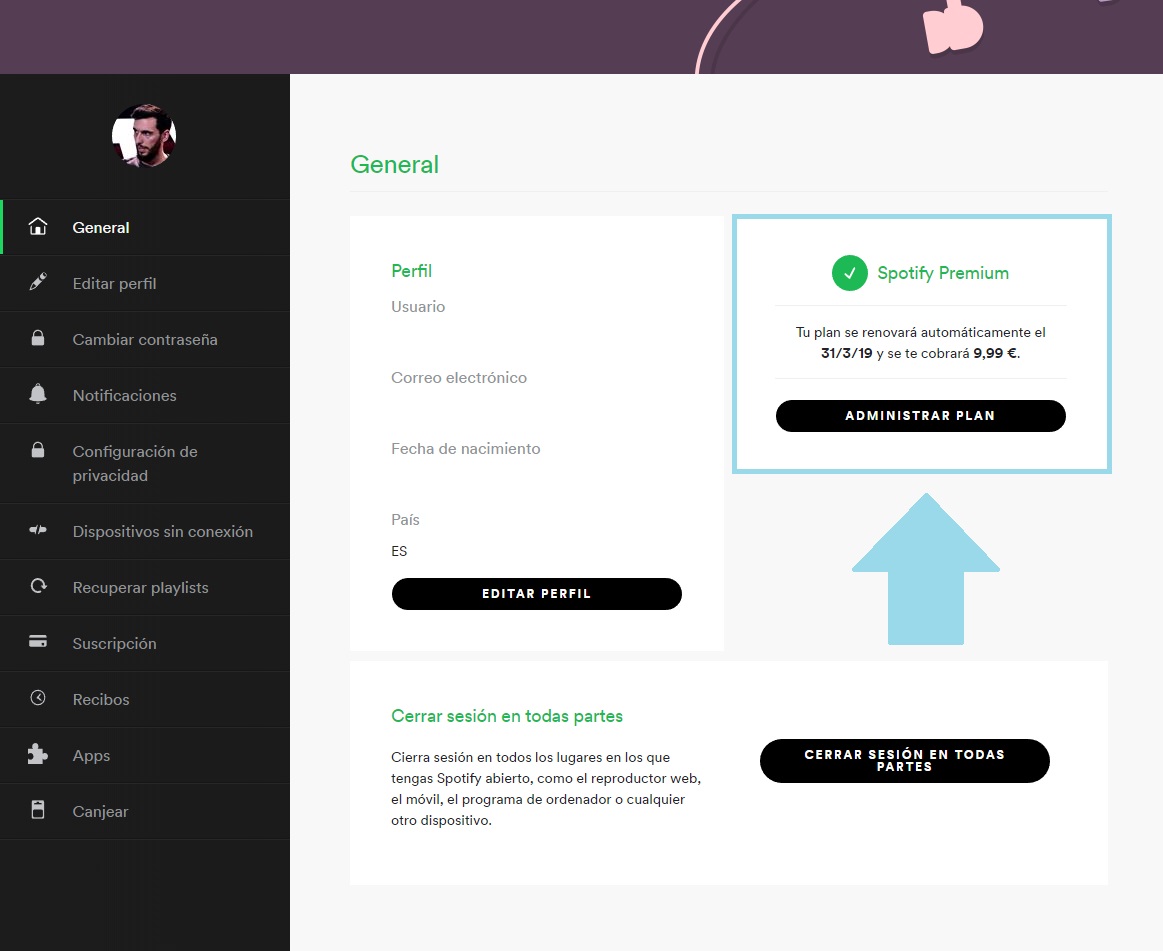Select Dispositivos sin conexión menu item

(145, 532)
